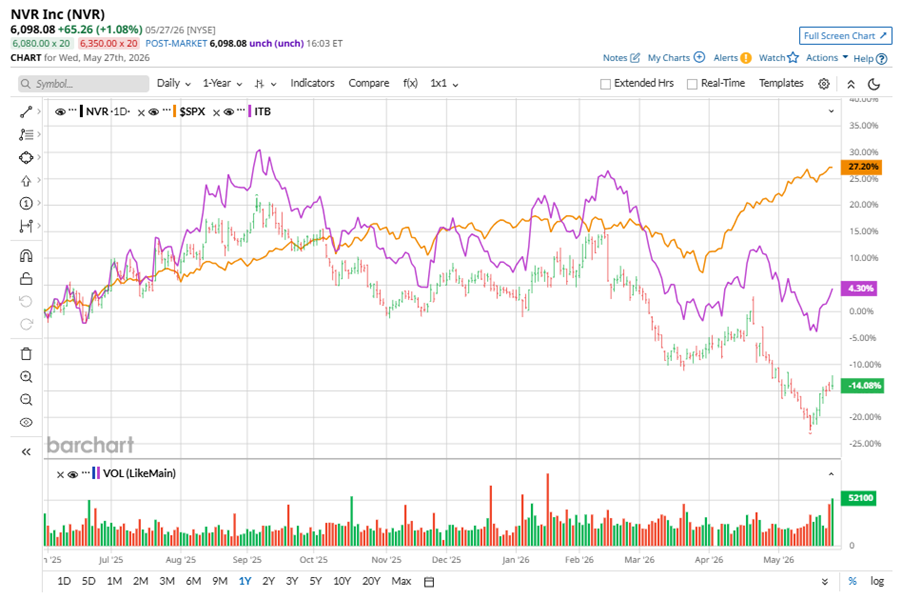The width and height of the screenshot is (902, 599).
Task: Switch to dark mode moon icon
Action: click(x=874, y=84)
